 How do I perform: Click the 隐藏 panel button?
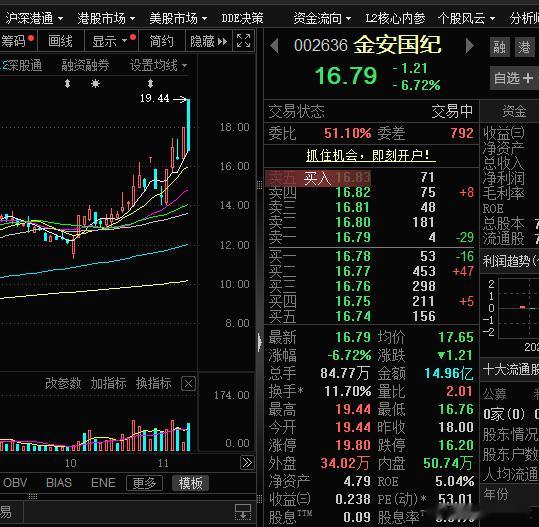[208, 41]
